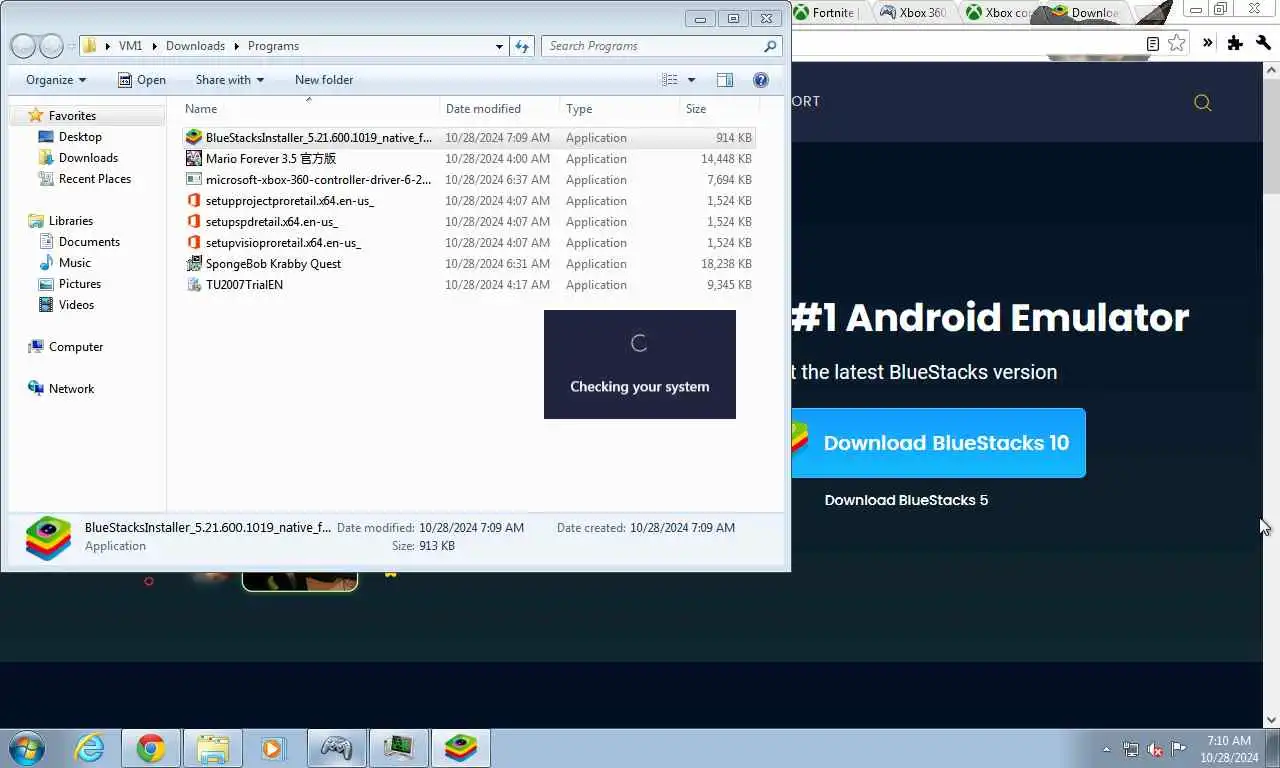Click BlueStacks taskbar icon
Viewport: 1280px width, 768px height.
tap(461, 748)
